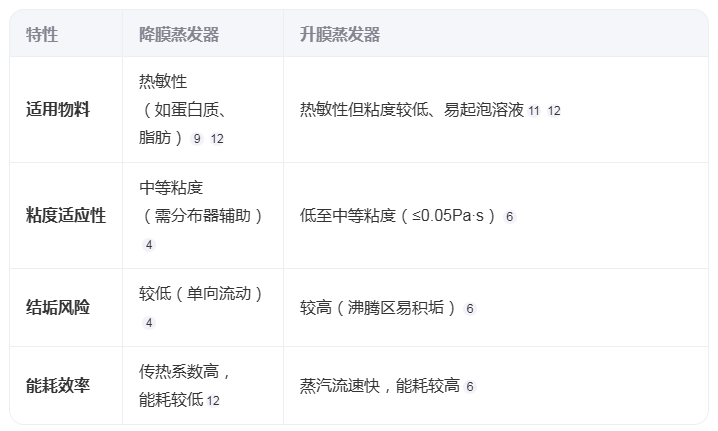The width and height of the screenshot is (718, 431).
Task: Select the 能耗效率 row label
Action: tap(58, 386)
